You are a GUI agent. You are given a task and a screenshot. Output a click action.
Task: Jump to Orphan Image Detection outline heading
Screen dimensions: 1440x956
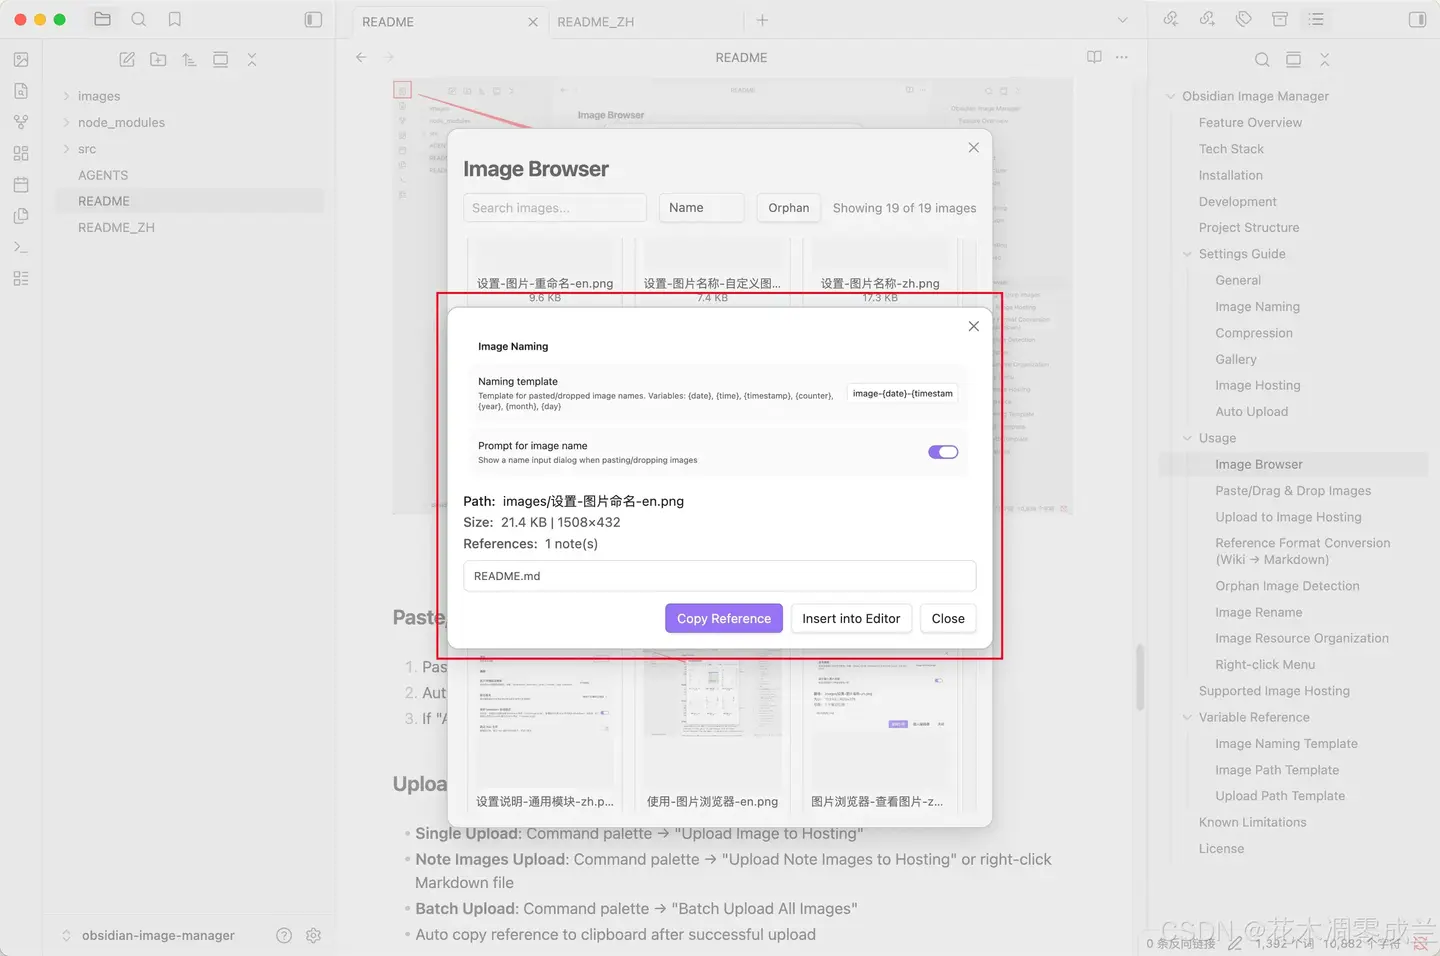coord(1287,586)
